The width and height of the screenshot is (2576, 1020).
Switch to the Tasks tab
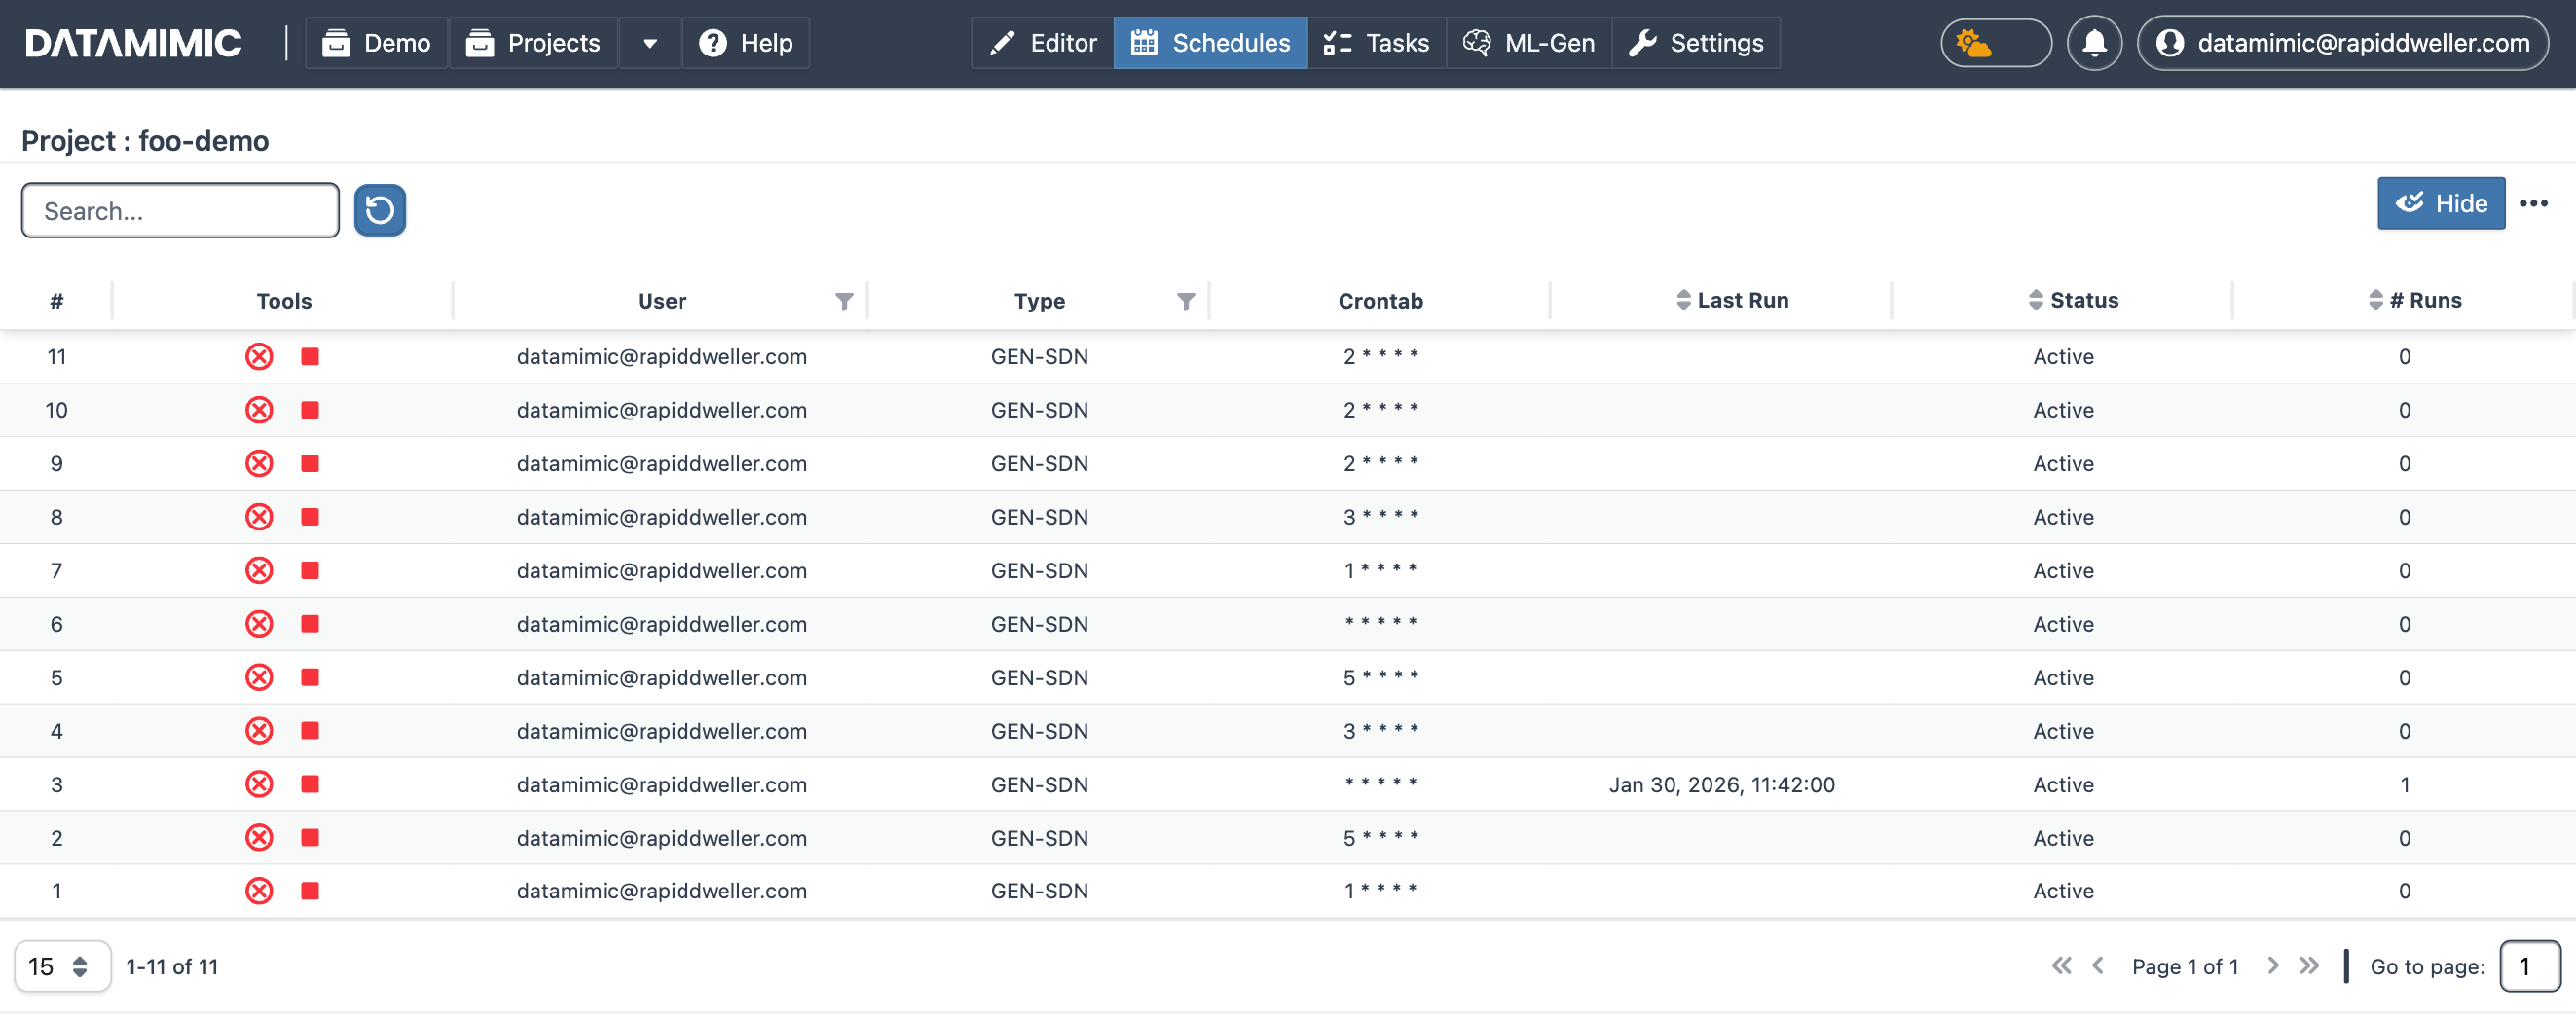coord(1377,42)
